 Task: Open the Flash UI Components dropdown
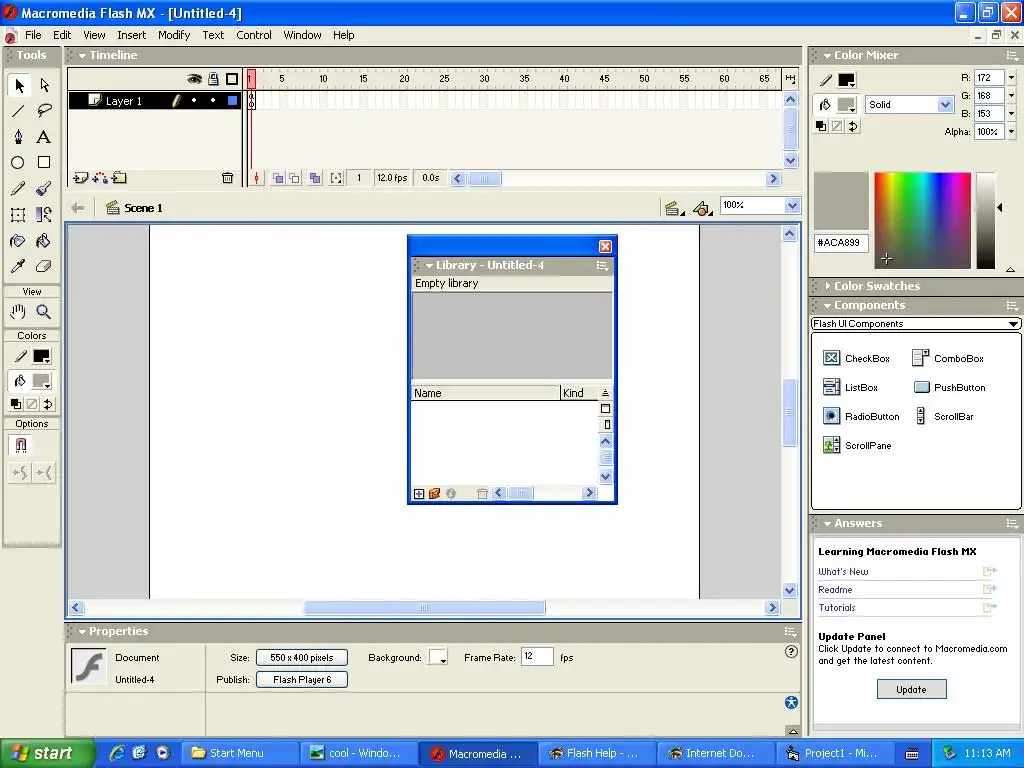point(916,324)
